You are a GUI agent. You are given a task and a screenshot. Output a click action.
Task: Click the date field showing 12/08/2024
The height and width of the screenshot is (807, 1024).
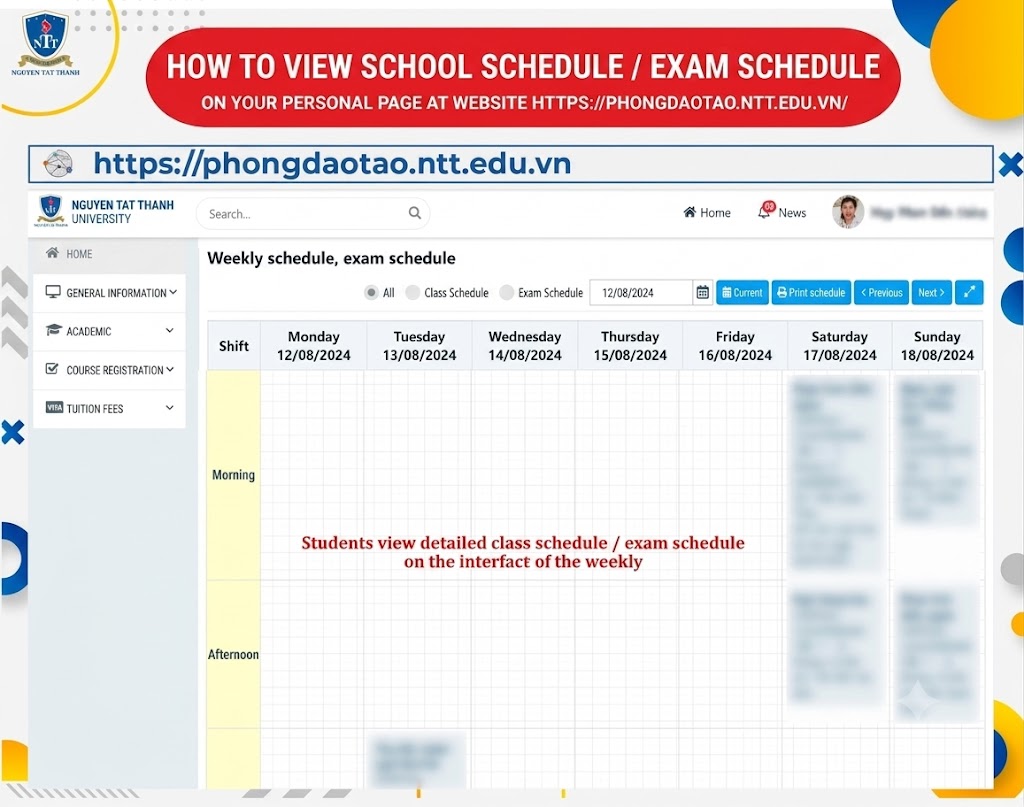point(641,293)
